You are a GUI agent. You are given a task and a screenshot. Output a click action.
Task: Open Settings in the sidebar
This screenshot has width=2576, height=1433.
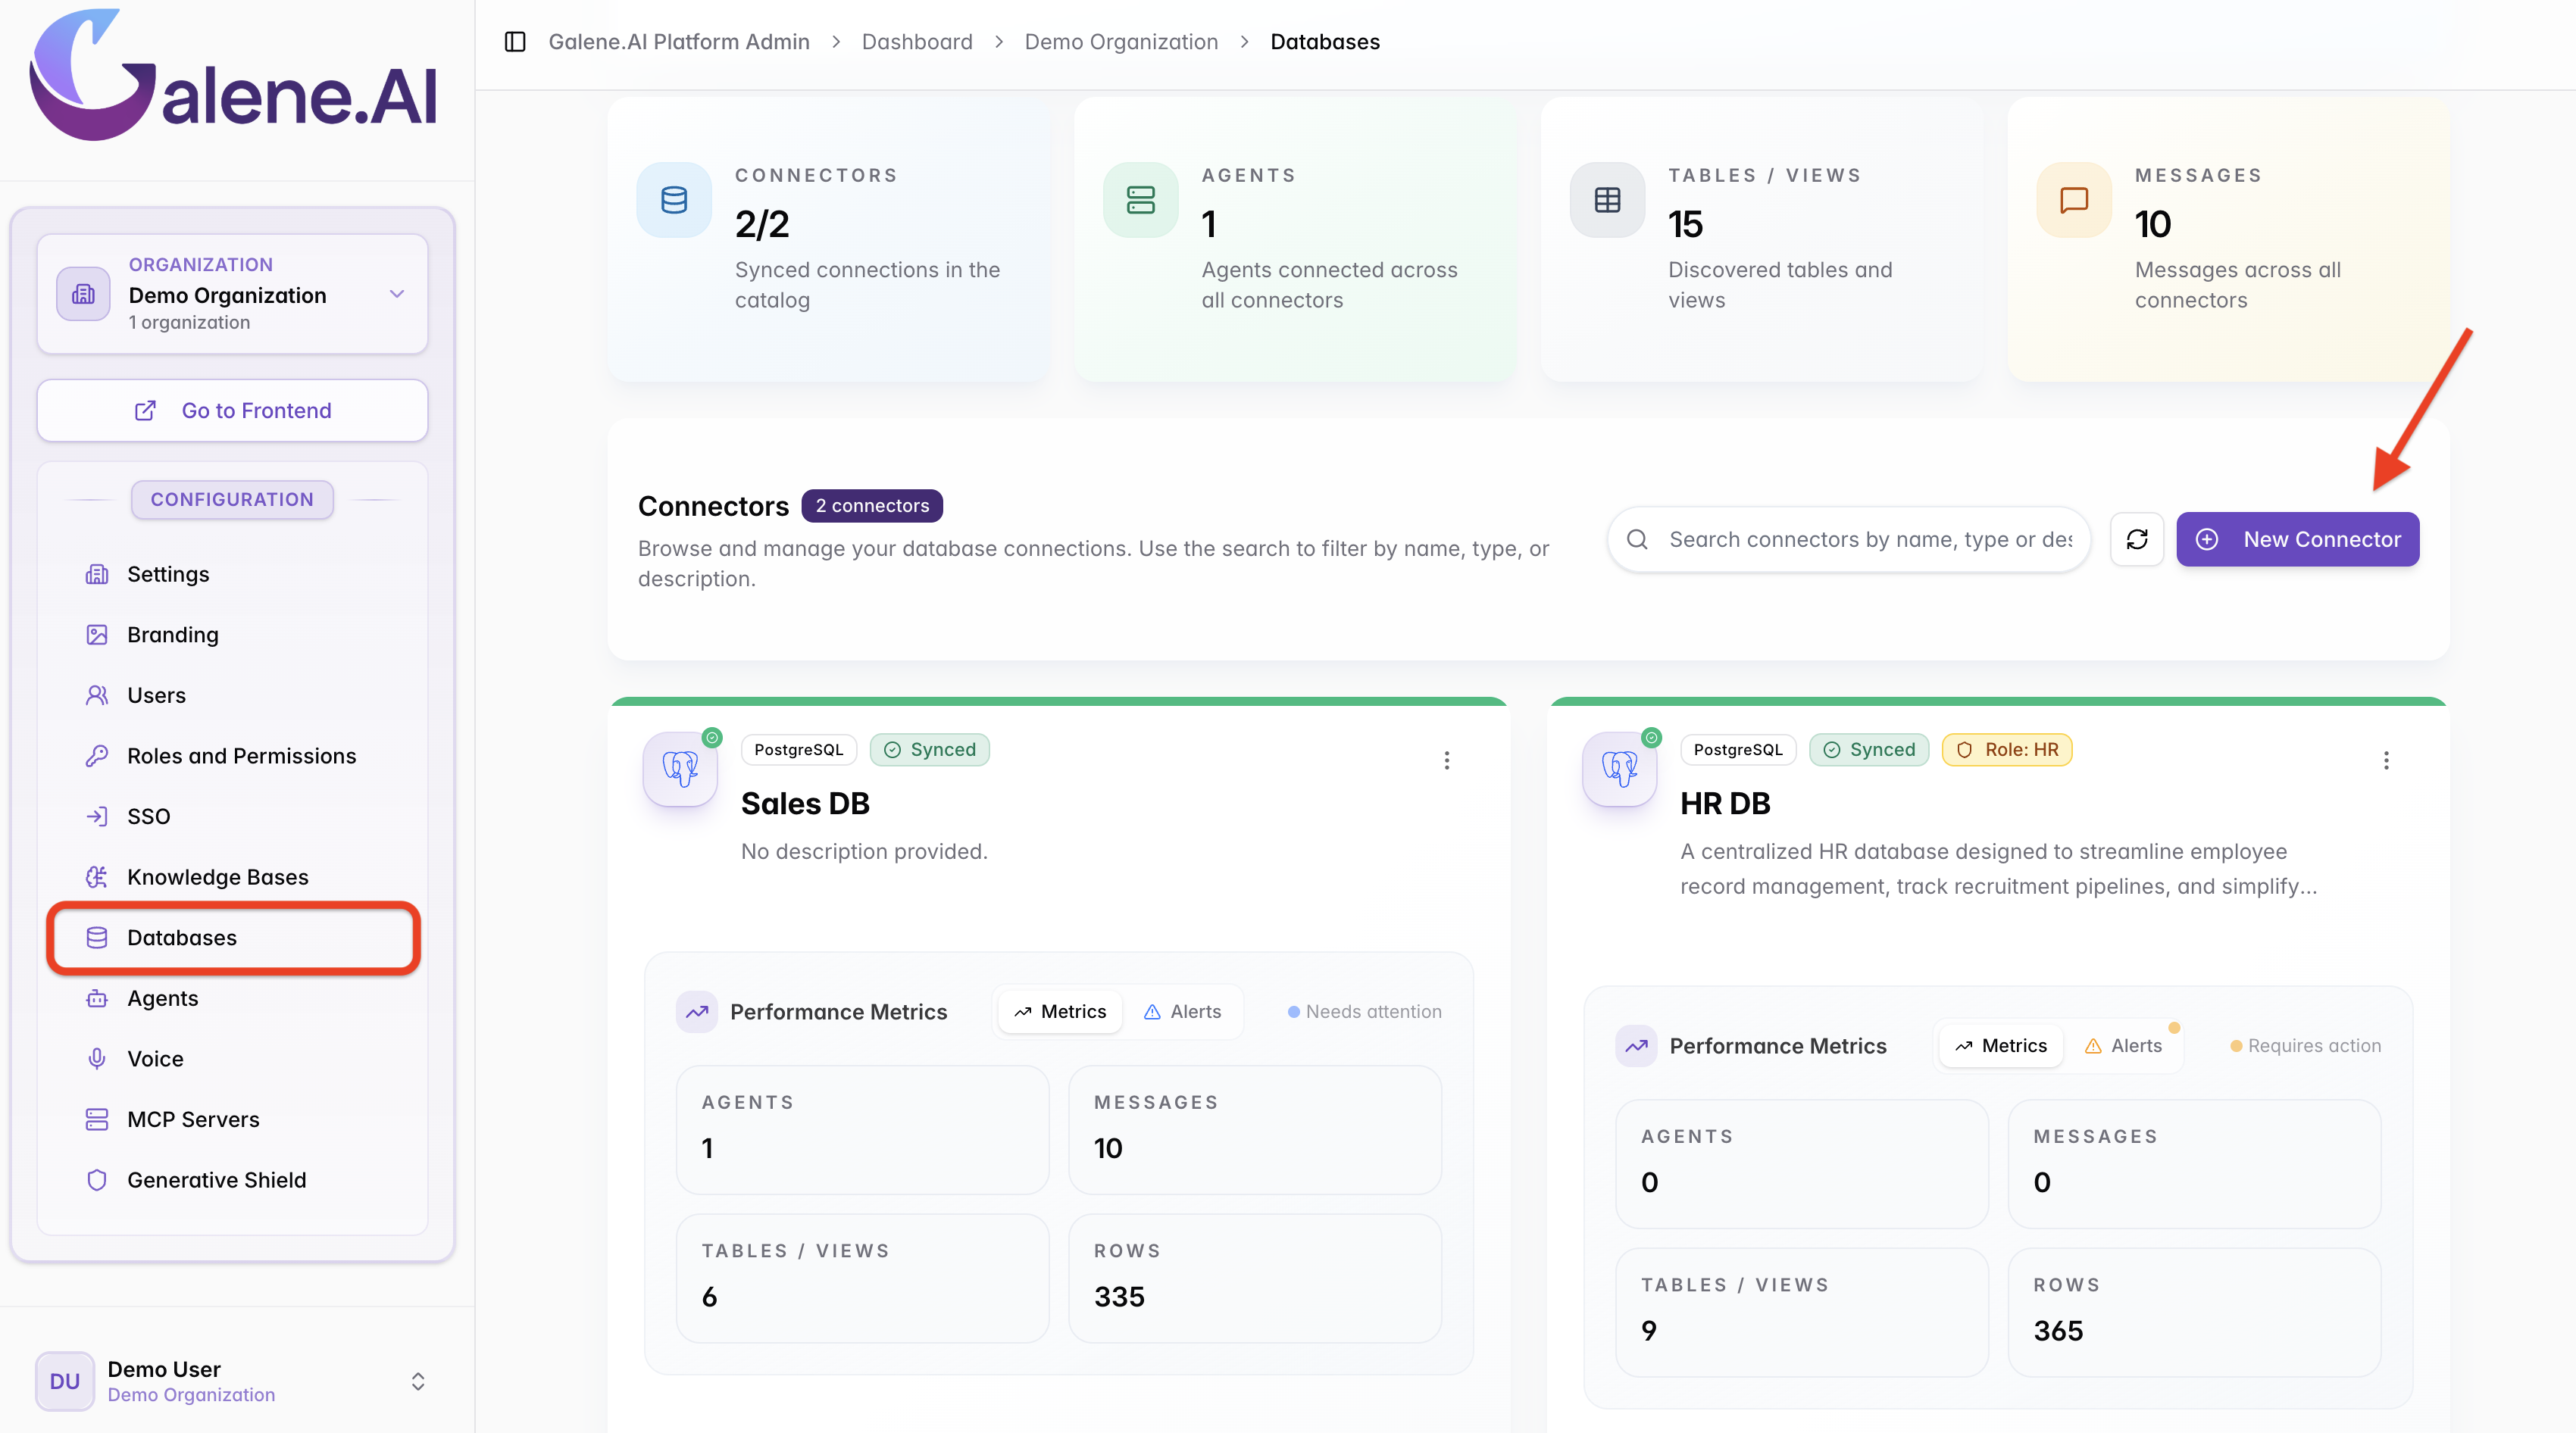click(x=233, y=574)
